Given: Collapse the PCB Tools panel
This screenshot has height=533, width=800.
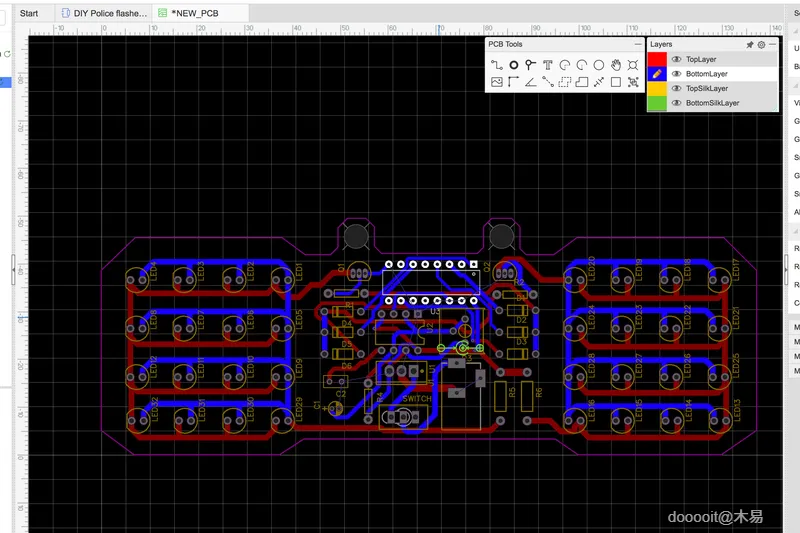Looking at the screenshot, I should 637,45.
